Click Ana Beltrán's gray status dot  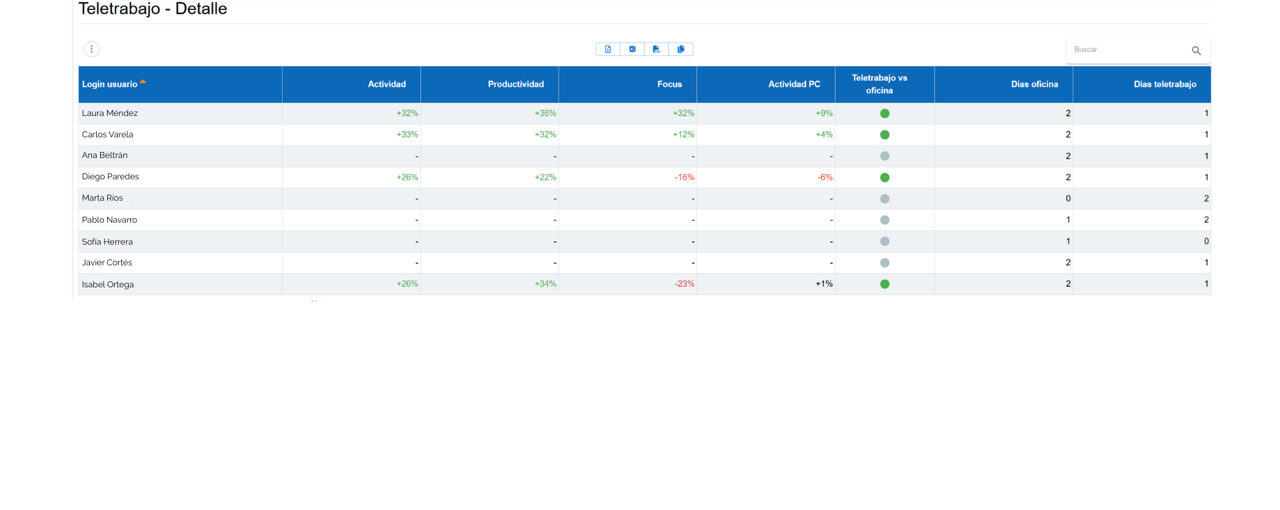pos(884,156)
